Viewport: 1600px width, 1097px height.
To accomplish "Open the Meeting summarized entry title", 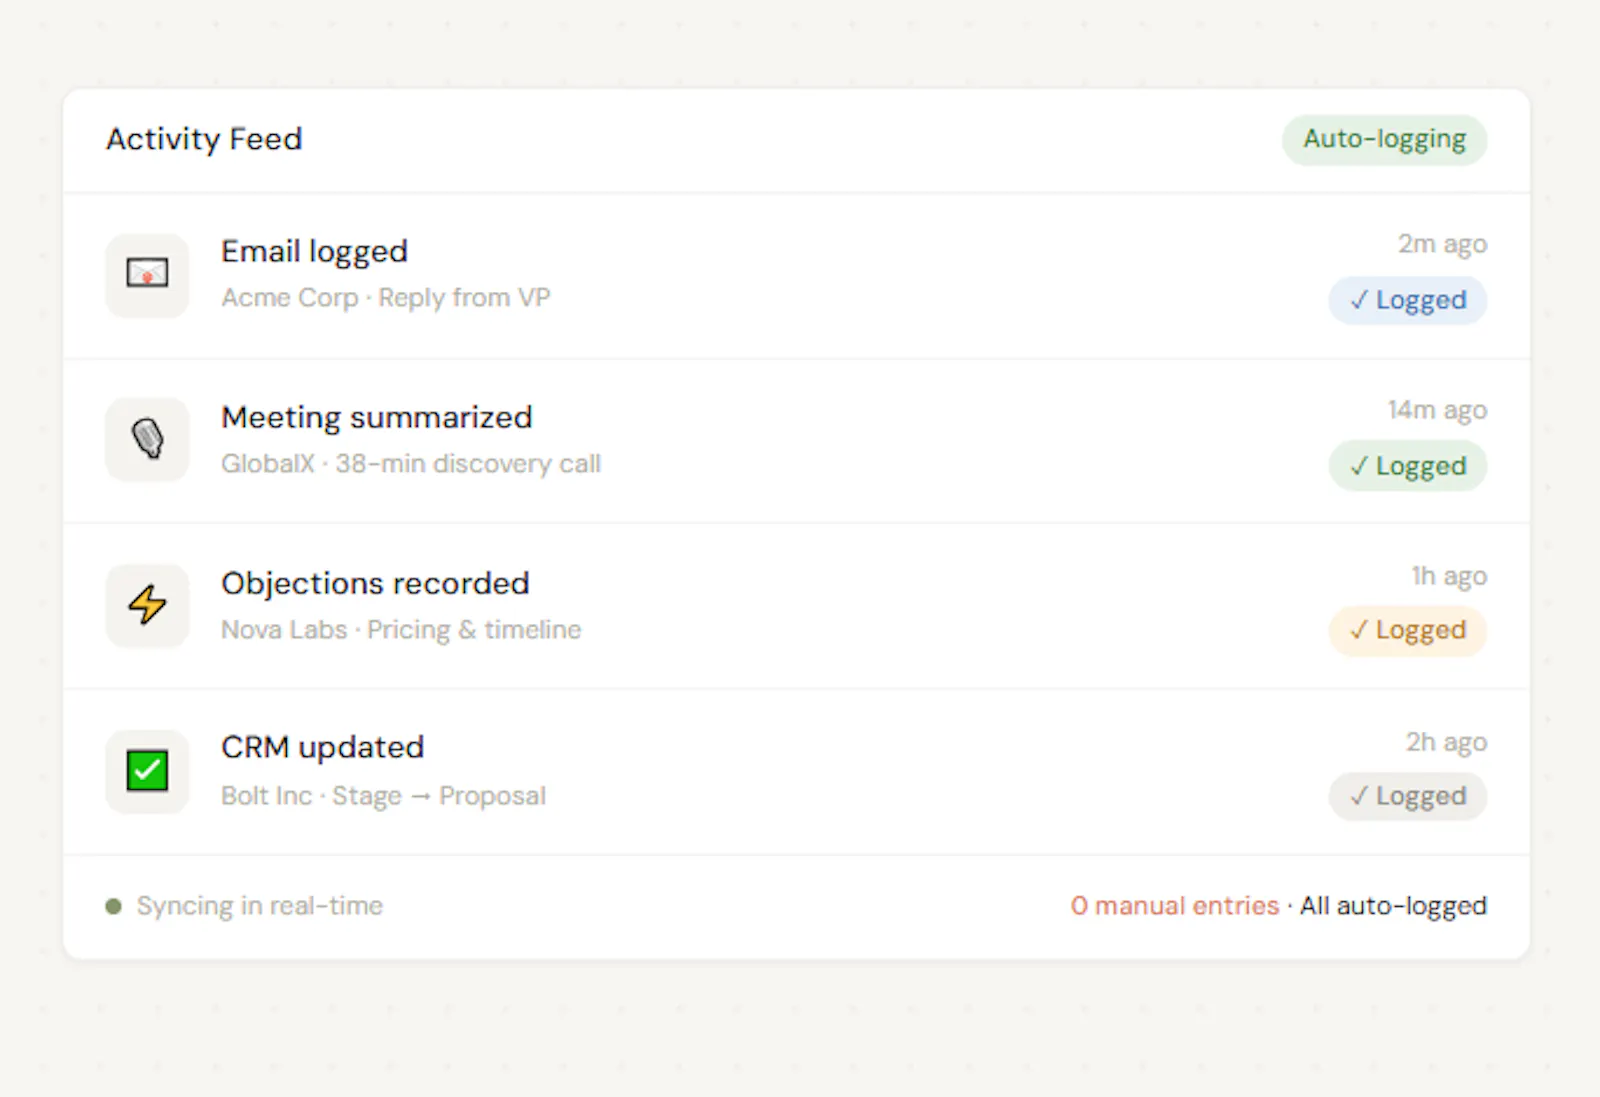I will click(376, 418).
